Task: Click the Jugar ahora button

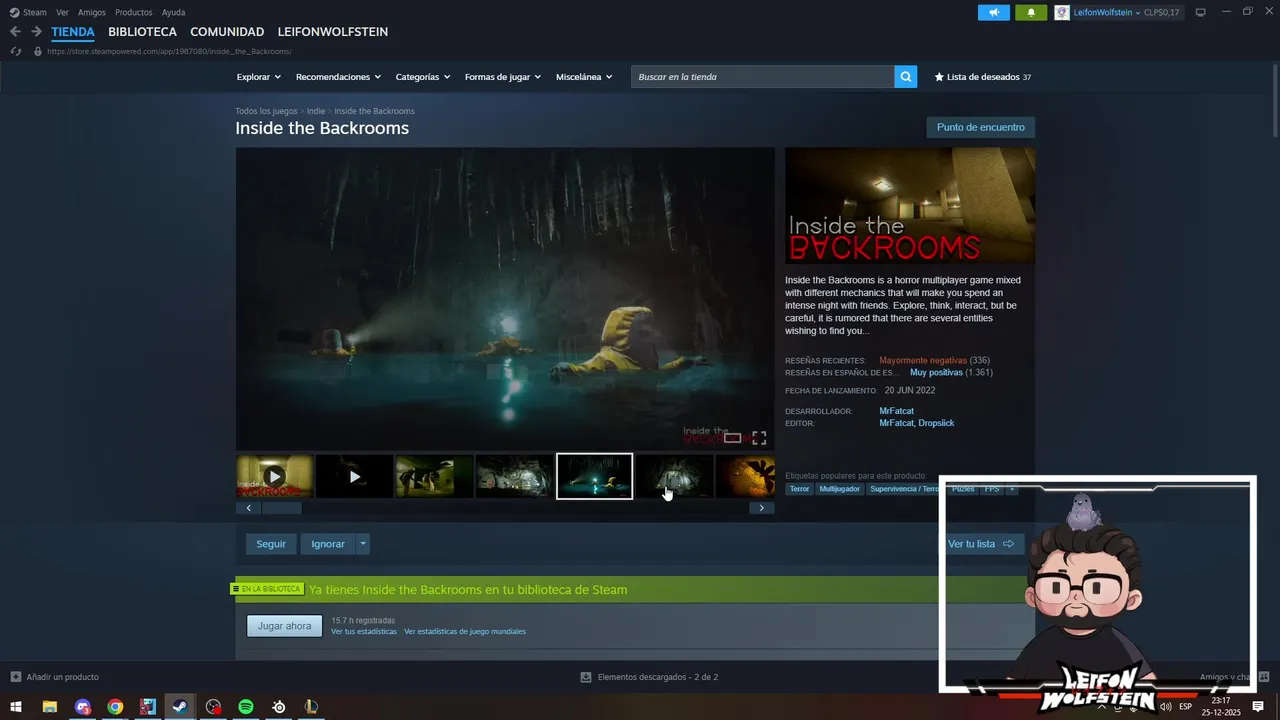Action: pyautogui.click(x=285, y=626)
